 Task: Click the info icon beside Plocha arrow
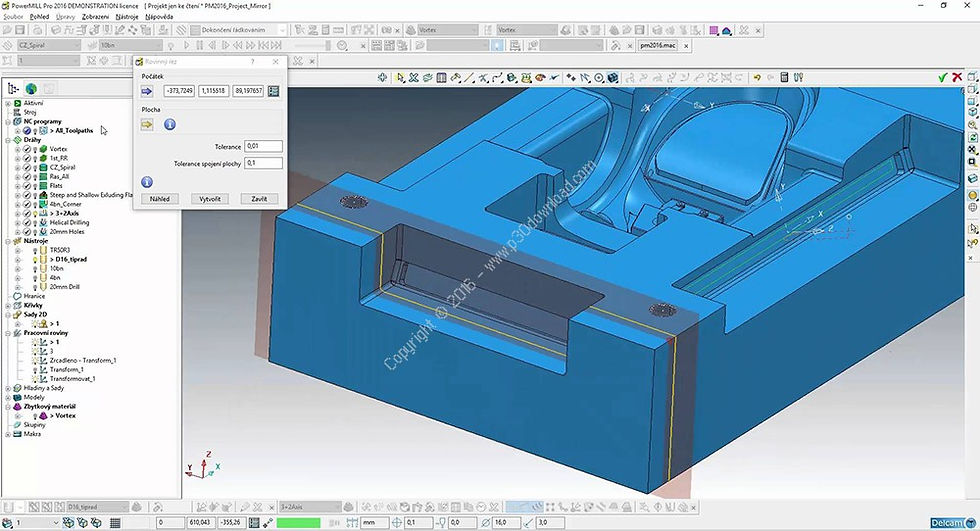point(169,124)
